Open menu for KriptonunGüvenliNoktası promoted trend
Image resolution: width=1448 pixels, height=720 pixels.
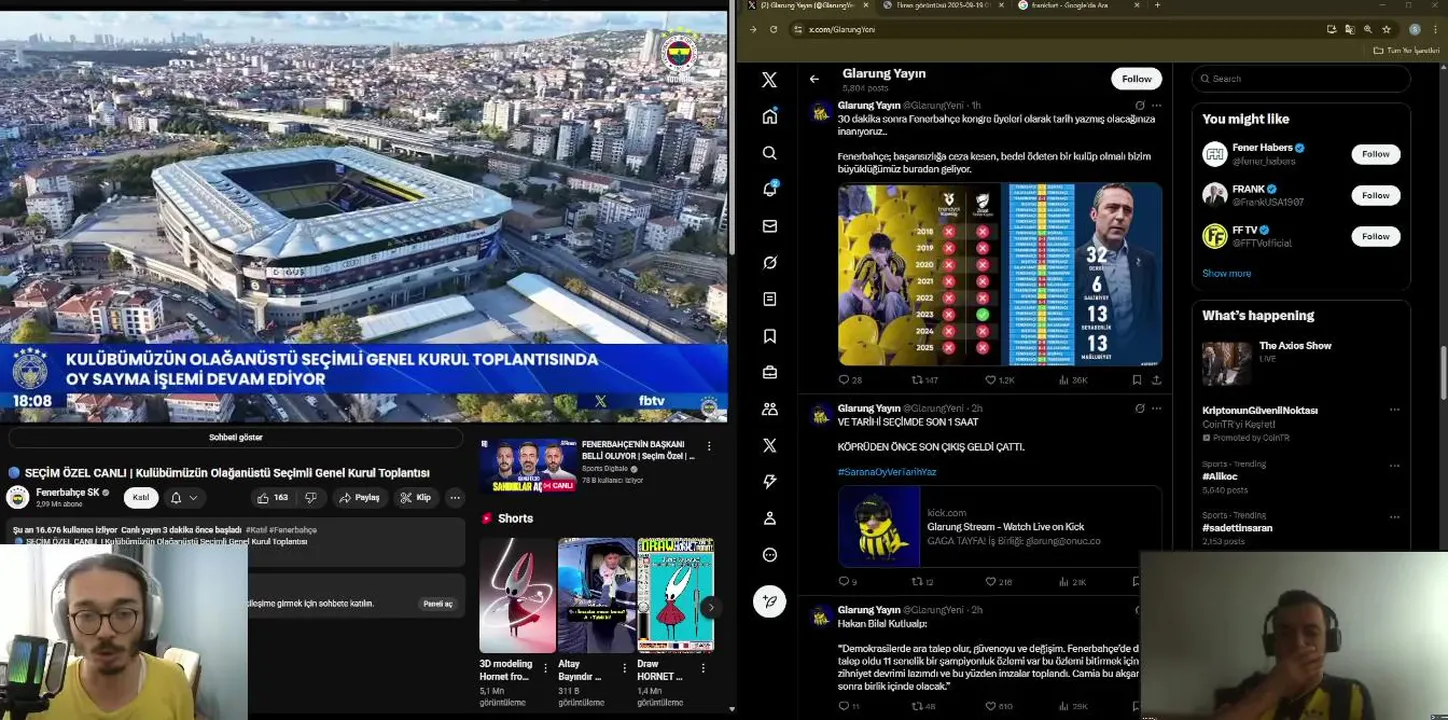1394,410
